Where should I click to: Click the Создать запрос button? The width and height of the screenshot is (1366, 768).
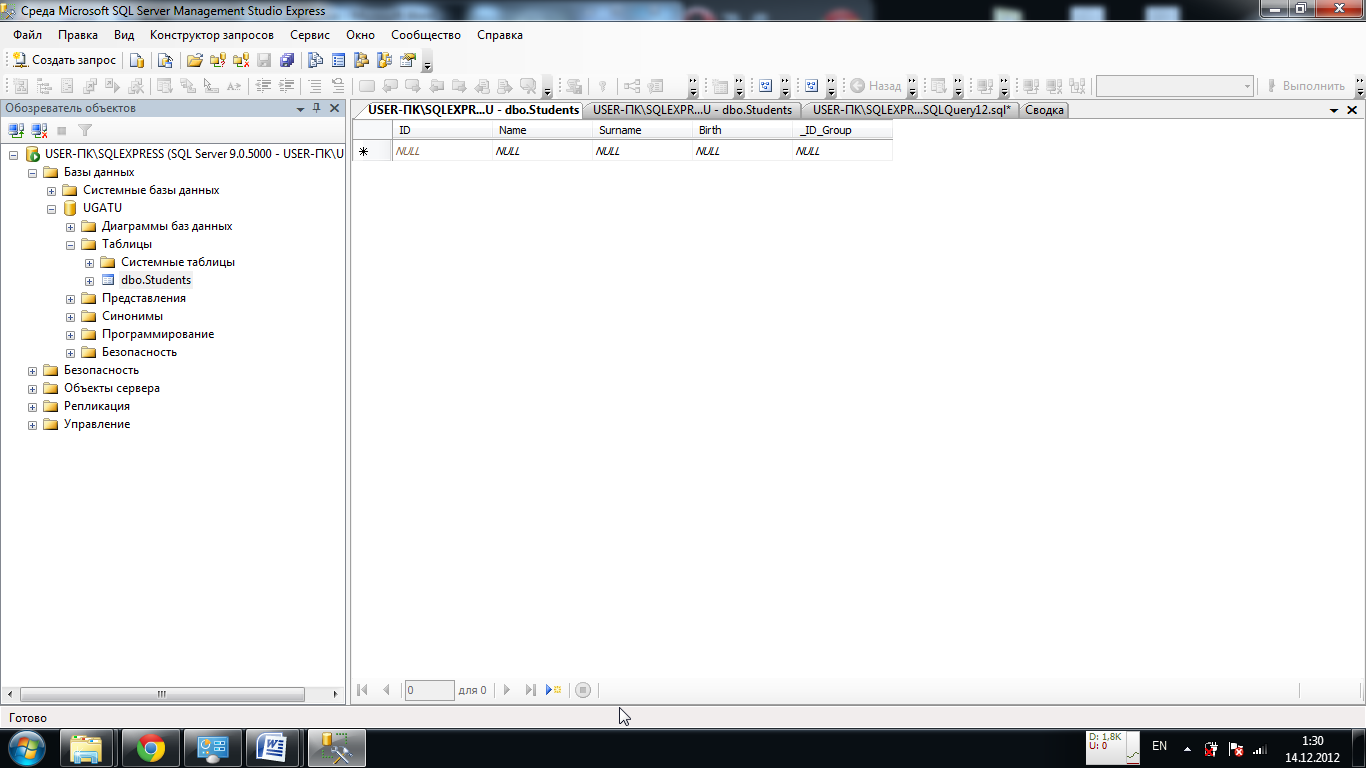coord(65,60)
